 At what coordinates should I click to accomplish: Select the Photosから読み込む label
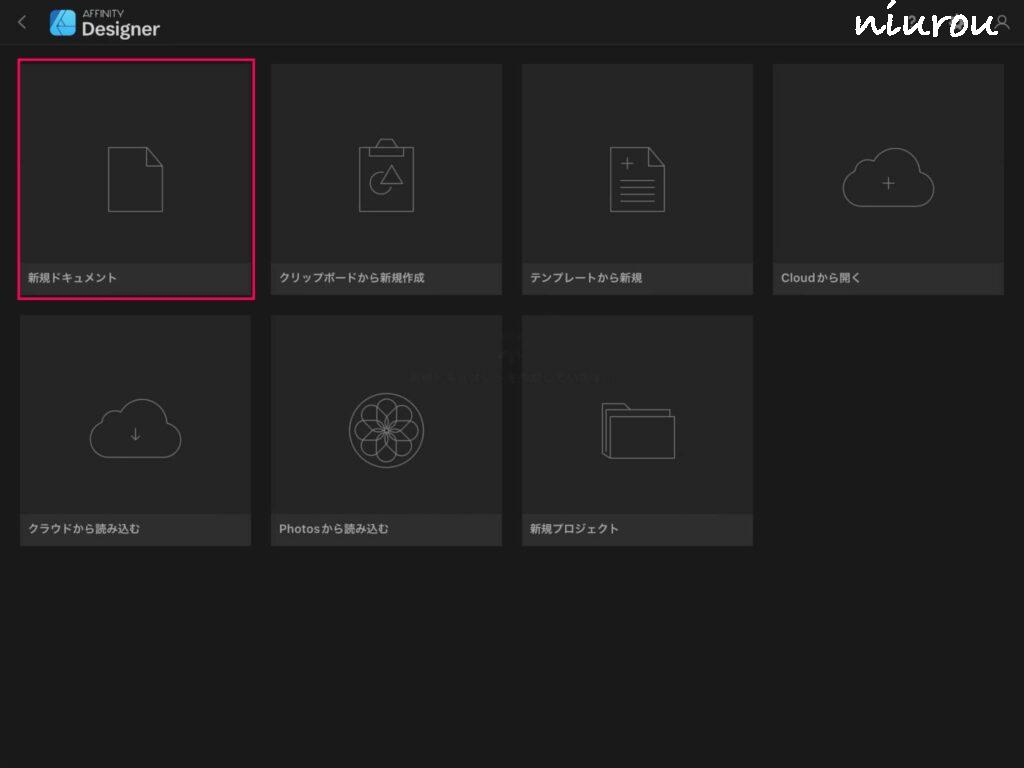334,529
